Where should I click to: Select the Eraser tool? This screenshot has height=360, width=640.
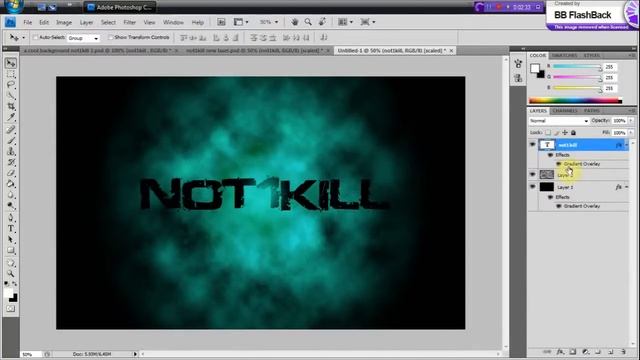coord(11,173)
